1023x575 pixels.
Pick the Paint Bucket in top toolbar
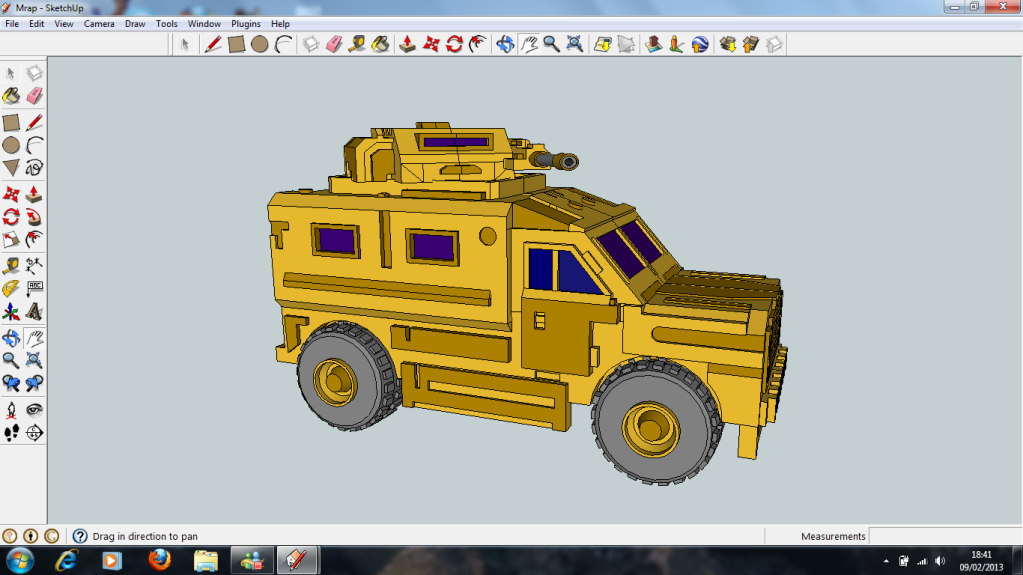[380, 44]
